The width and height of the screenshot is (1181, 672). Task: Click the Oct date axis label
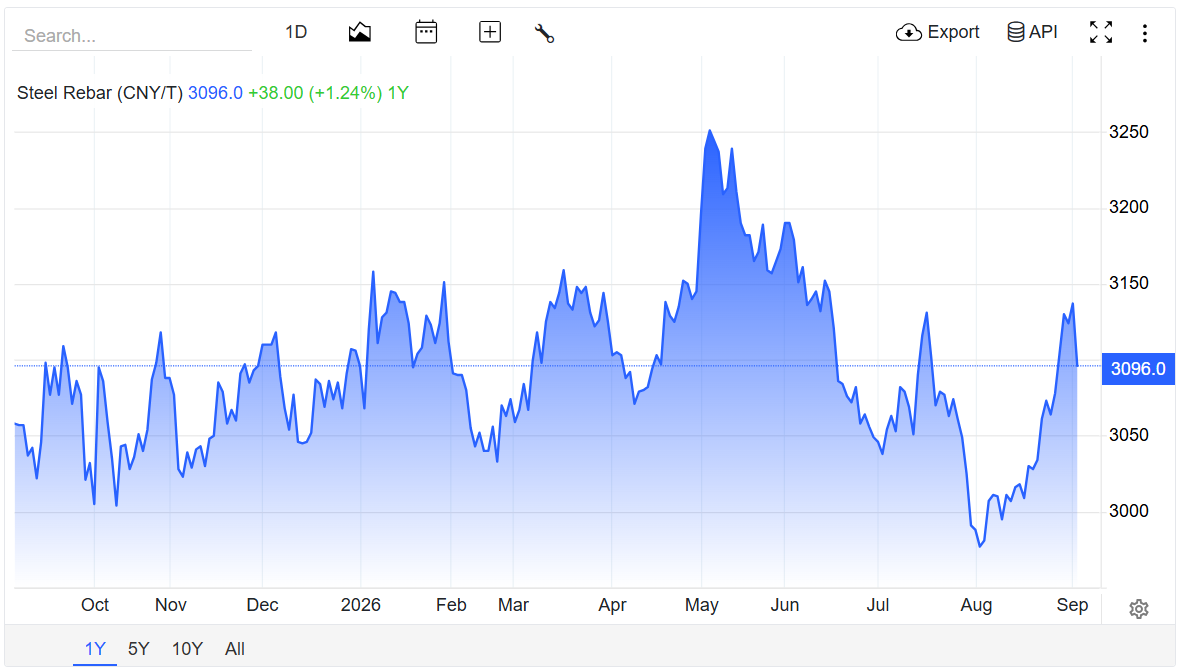[x=95, y=605]
